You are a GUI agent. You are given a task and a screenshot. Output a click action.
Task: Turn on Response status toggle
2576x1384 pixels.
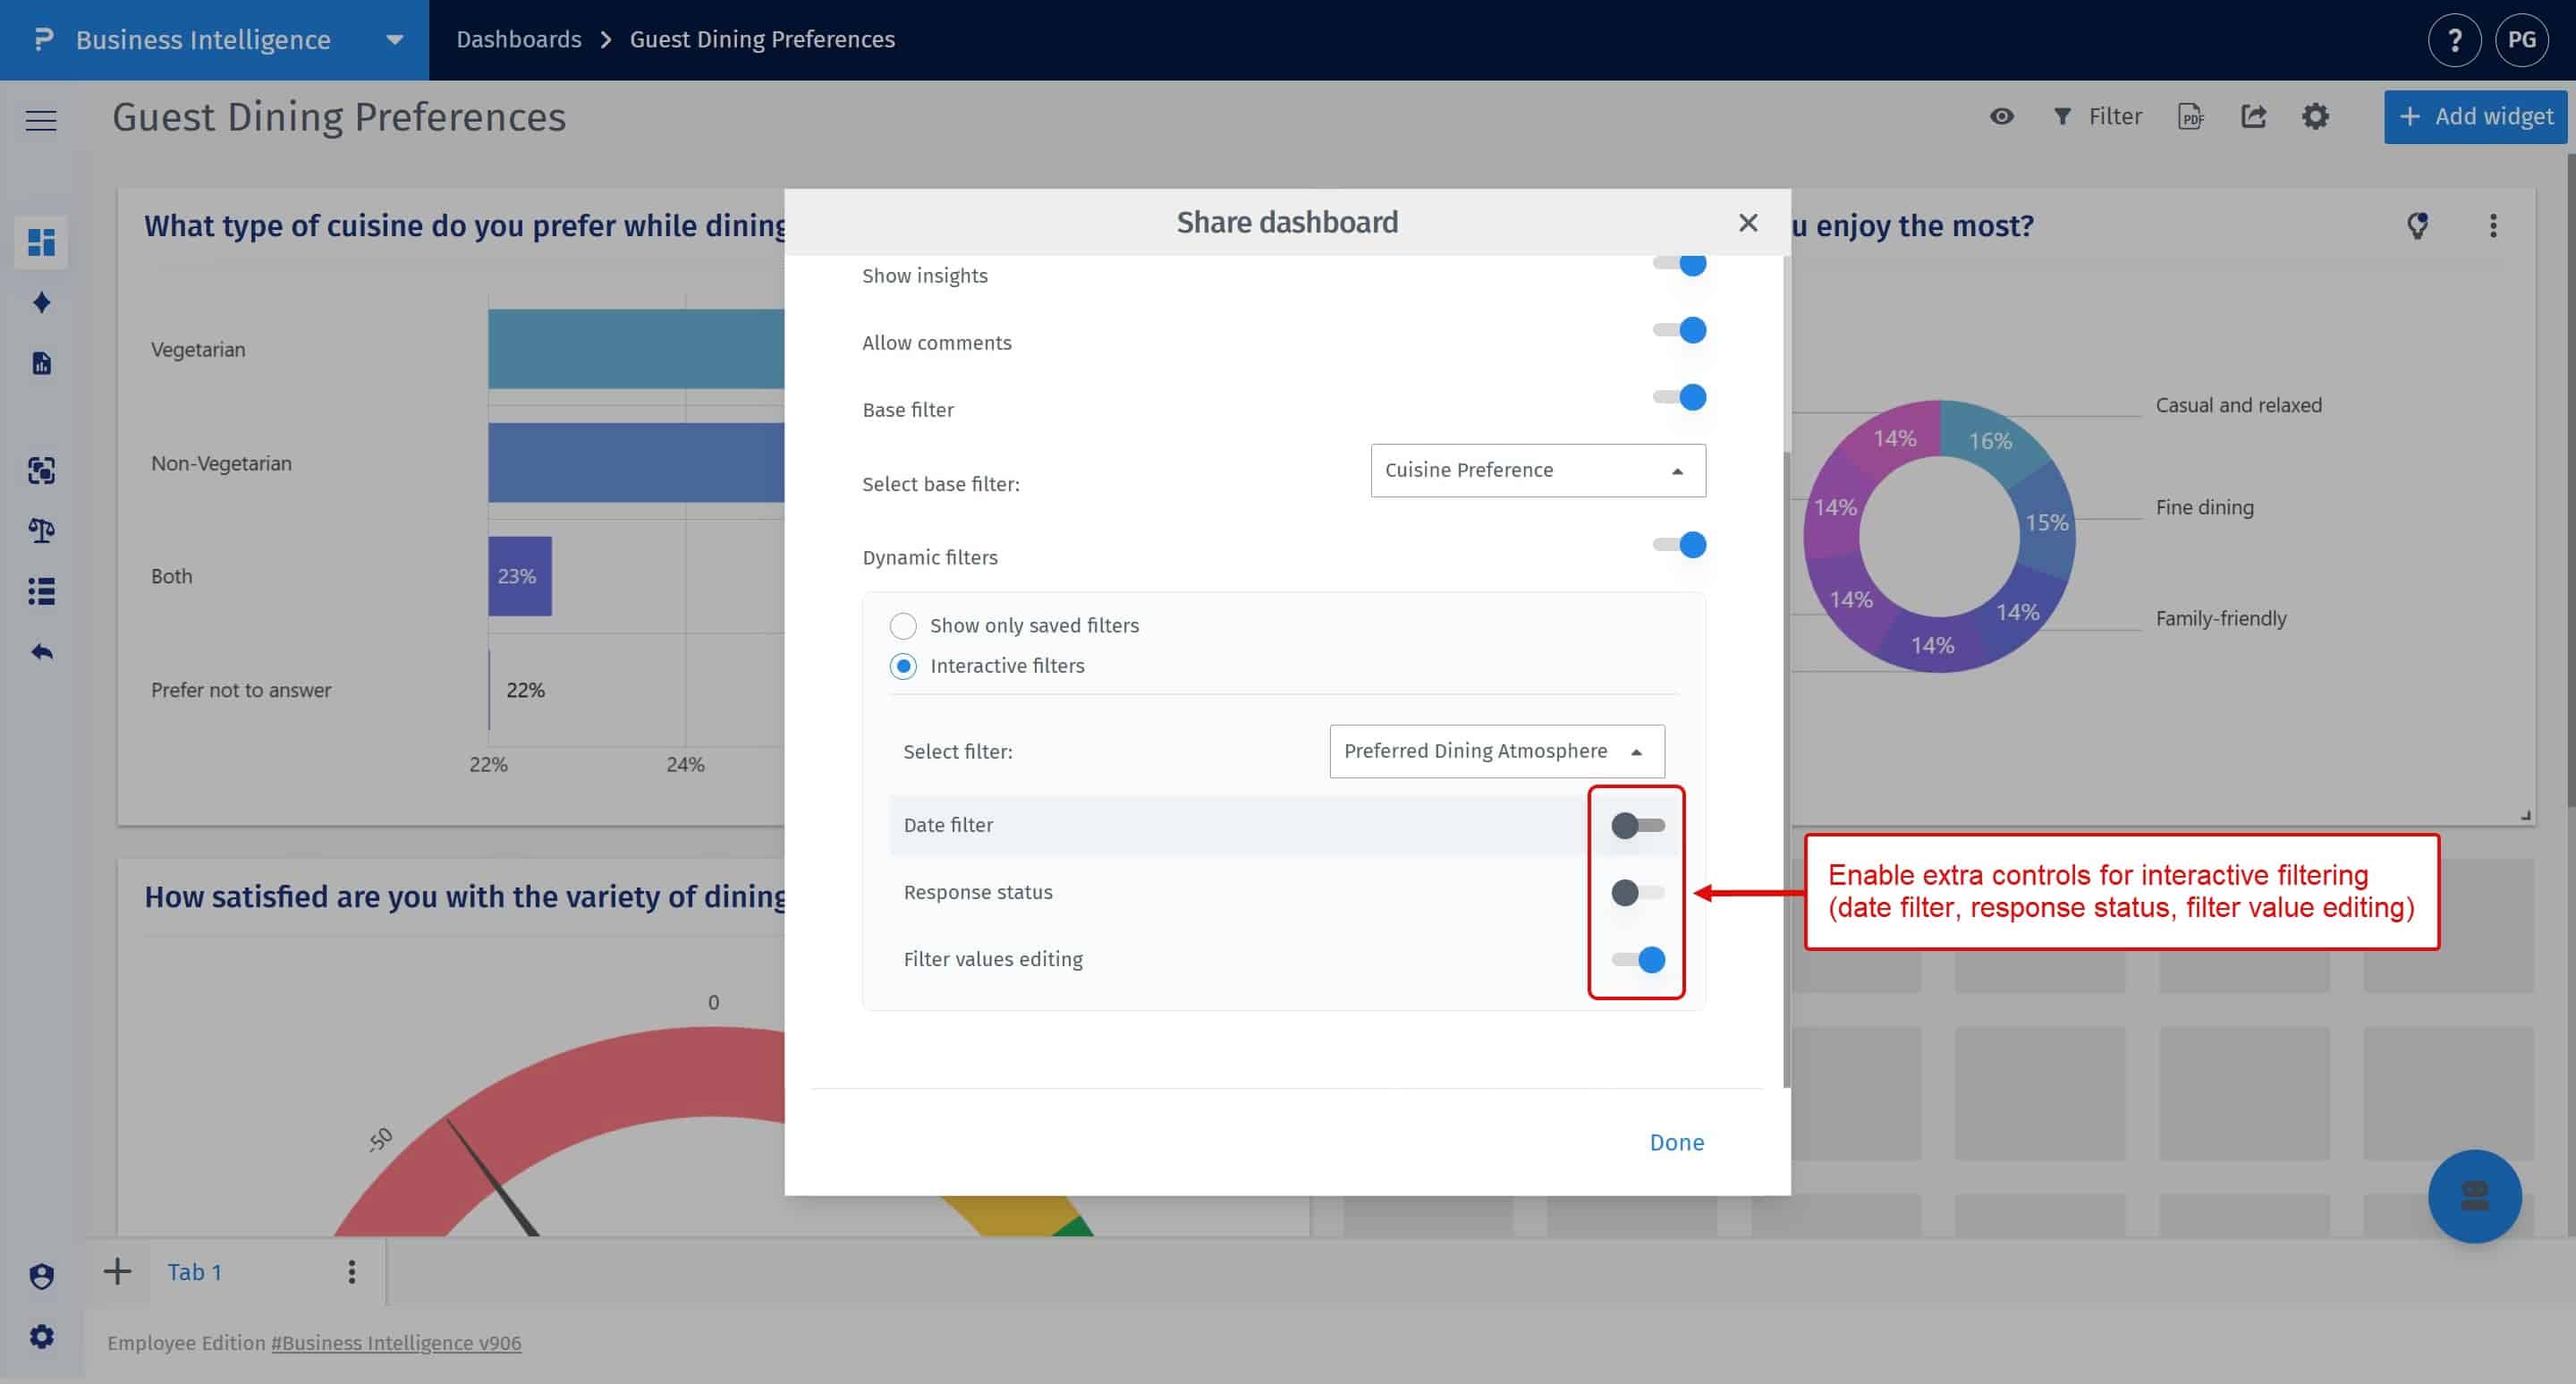(1637, 892)
